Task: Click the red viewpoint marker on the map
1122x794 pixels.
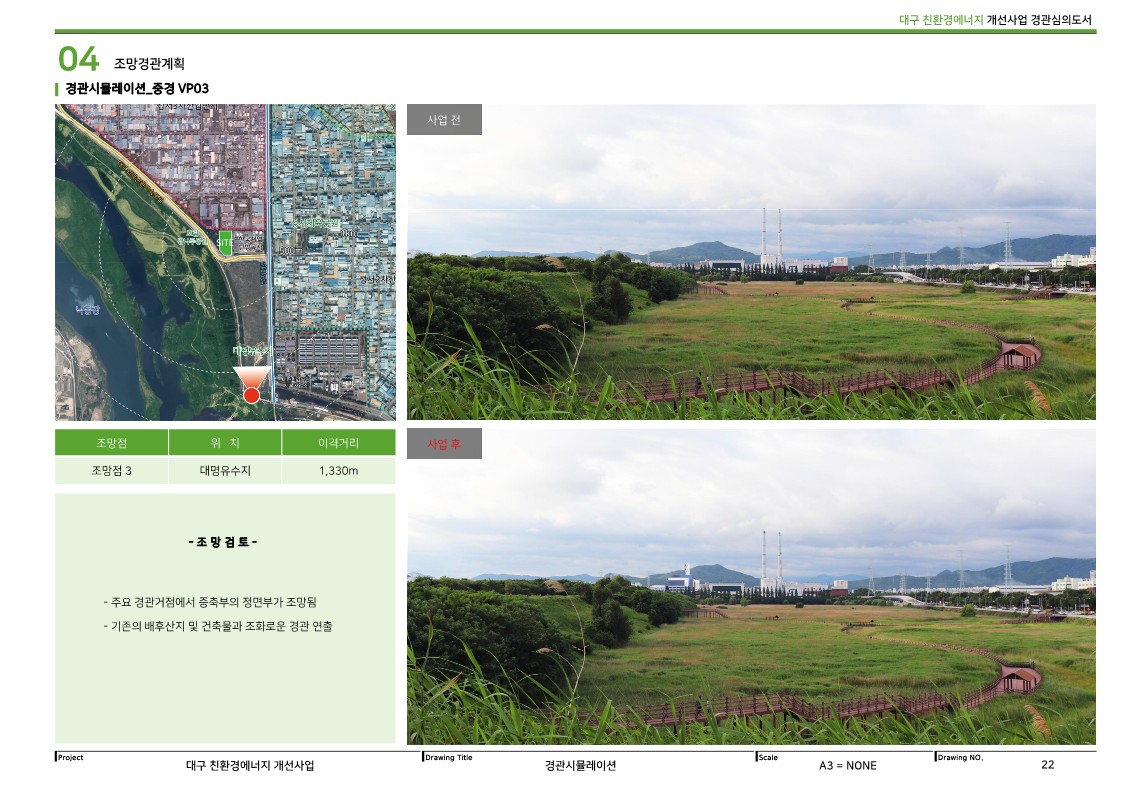Action: [251, 395]
